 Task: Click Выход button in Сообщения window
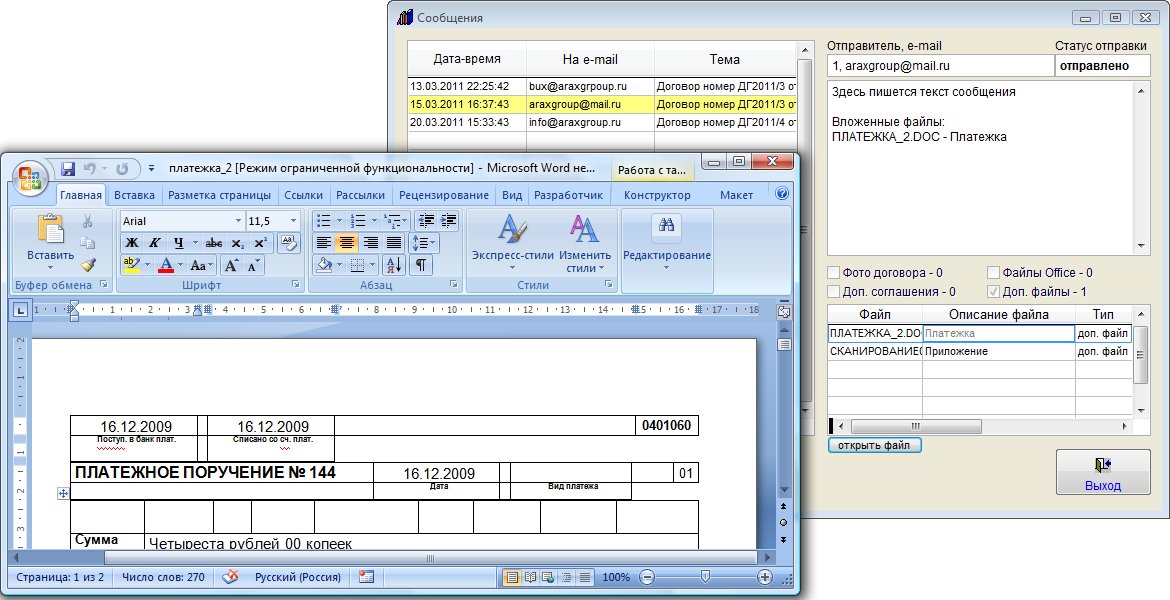1103,472
